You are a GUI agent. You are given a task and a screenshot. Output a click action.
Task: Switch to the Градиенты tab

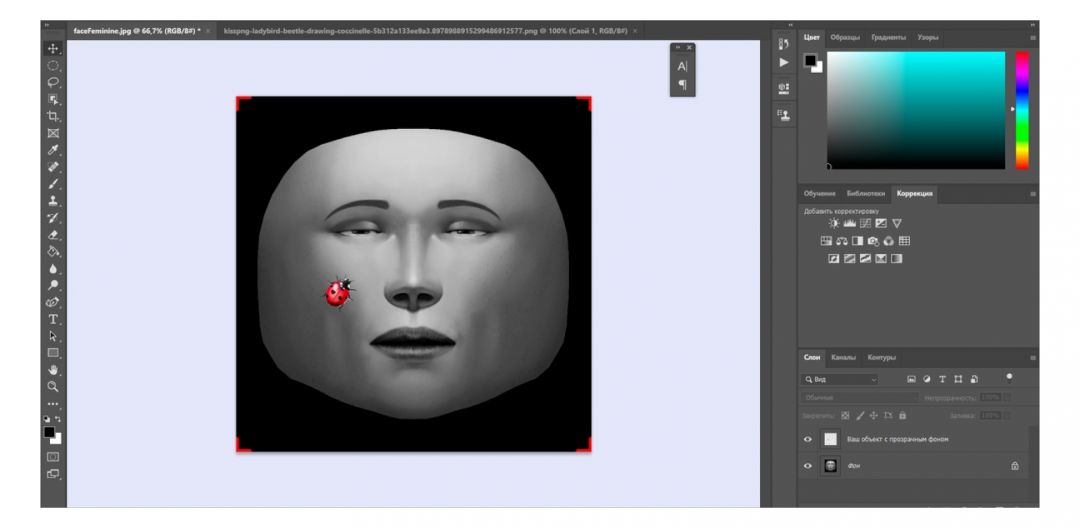coord(888,37)
